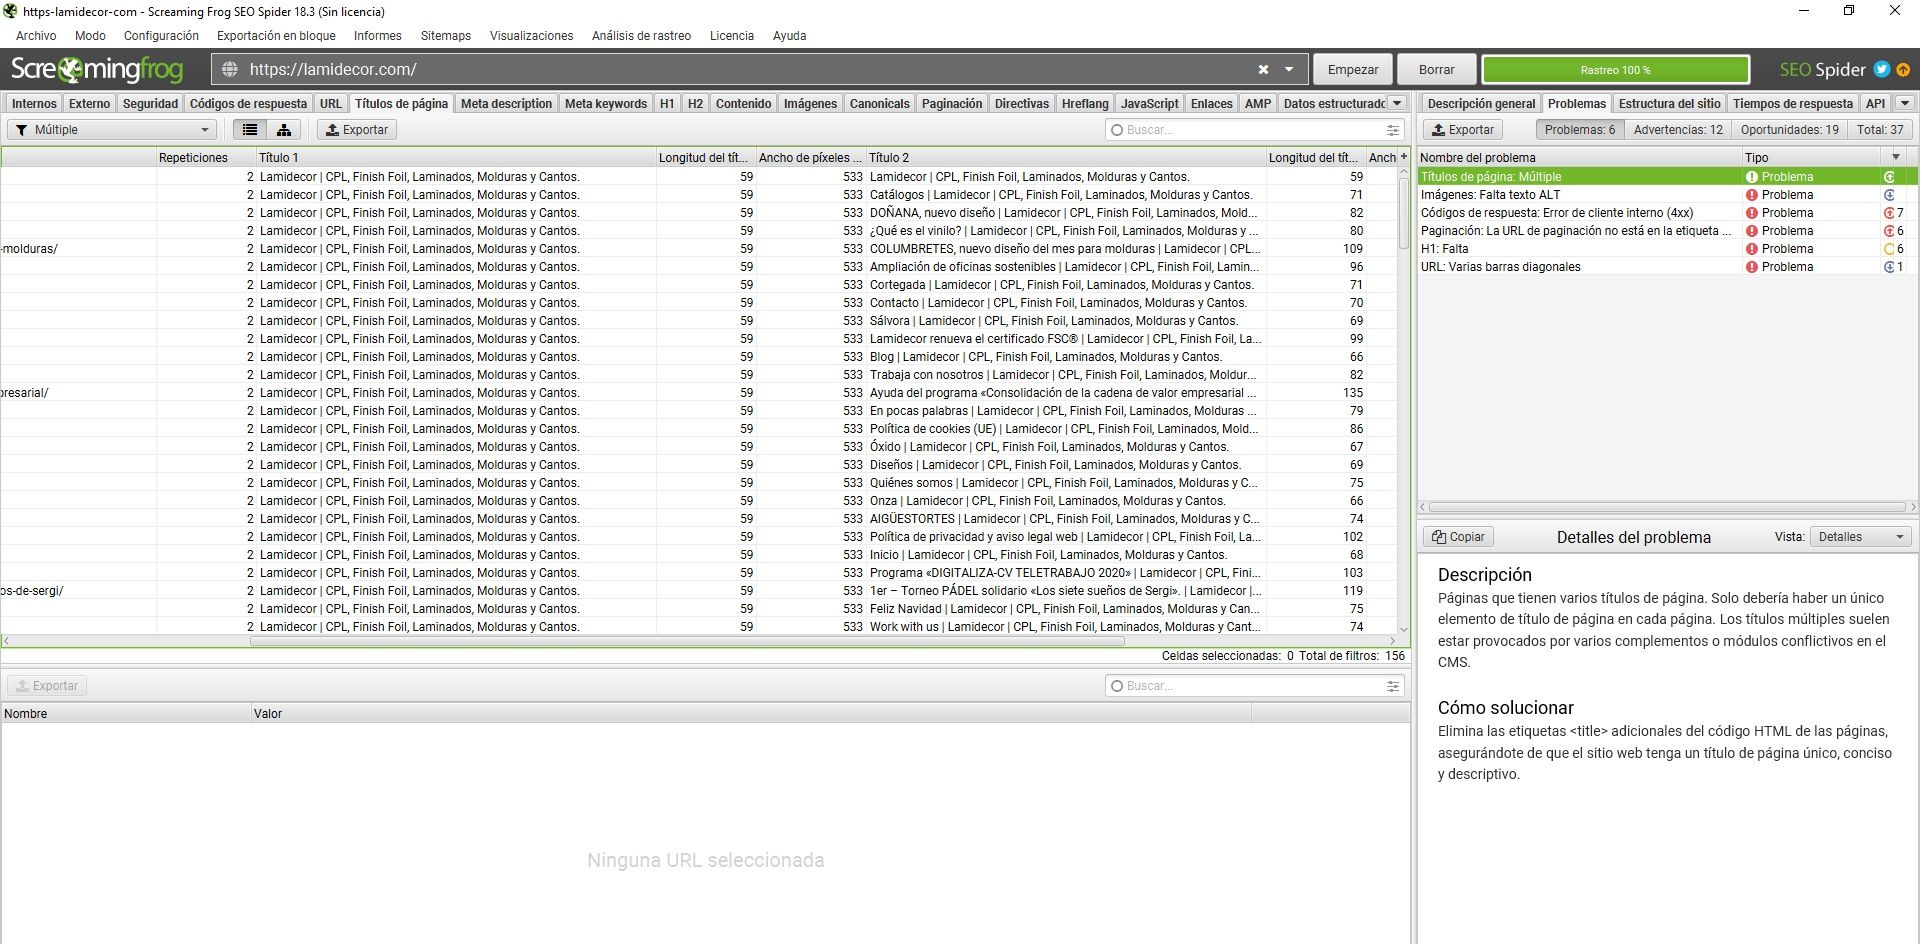Open the Configuración menu
The height and width of the screenshot is (944, 1922).
pos(161,35)
